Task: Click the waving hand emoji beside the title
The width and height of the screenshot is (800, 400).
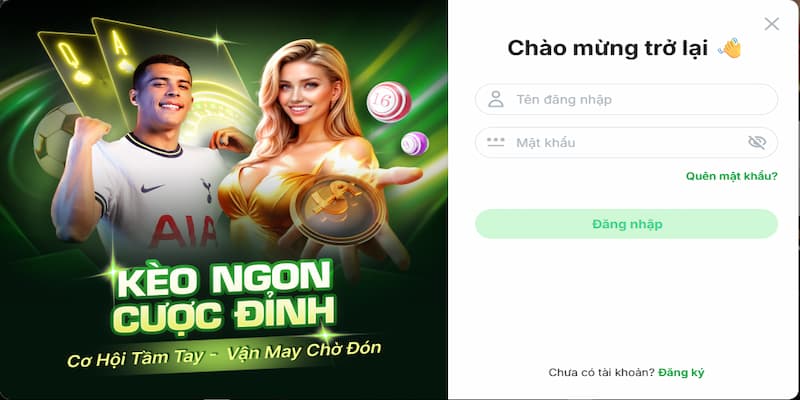Action: tap(729, 48)
